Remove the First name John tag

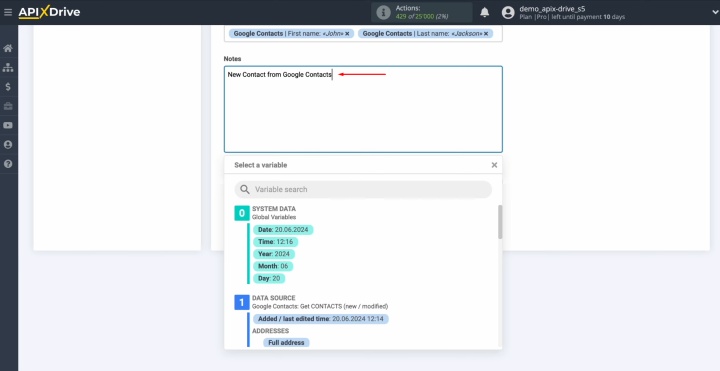tap(348, 34)
